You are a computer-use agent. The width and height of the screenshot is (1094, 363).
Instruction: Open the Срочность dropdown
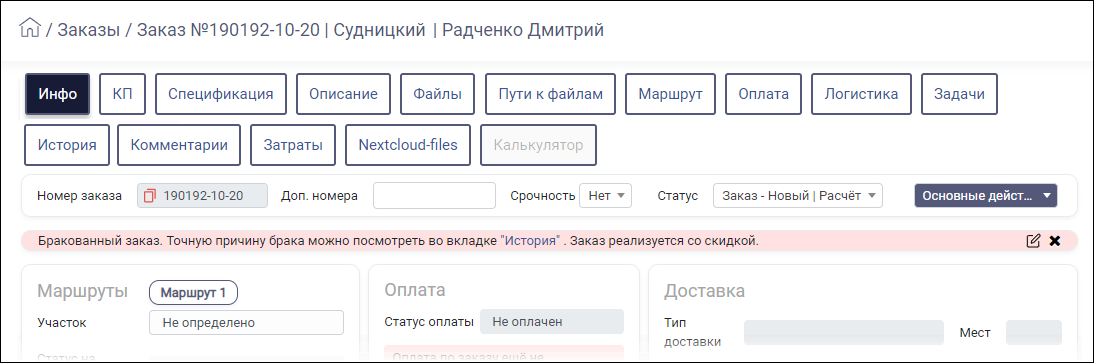coord(606,195)
